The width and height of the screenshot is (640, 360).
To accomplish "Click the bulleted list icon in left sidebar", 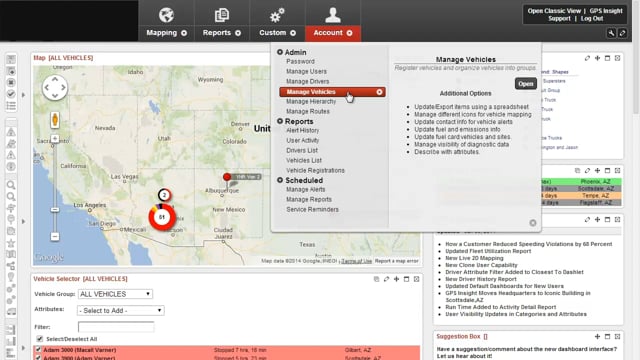I will click(x=11, y=106).
